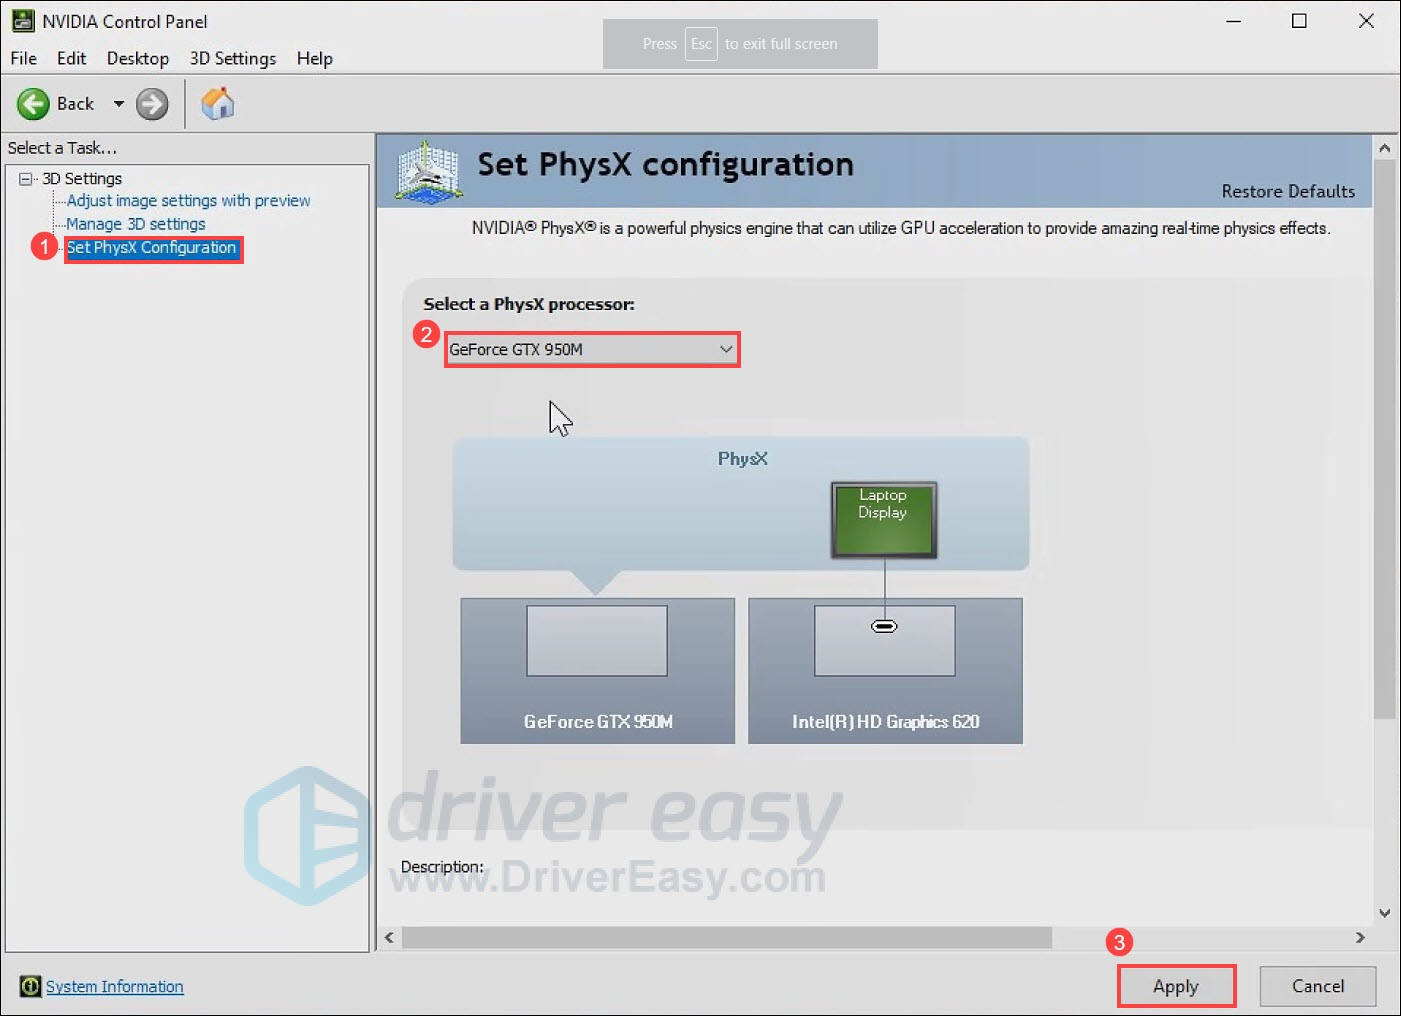Select the GeForce GTX 950M graphics card panel
The image size is (1401, 1016).
[596, 670]
